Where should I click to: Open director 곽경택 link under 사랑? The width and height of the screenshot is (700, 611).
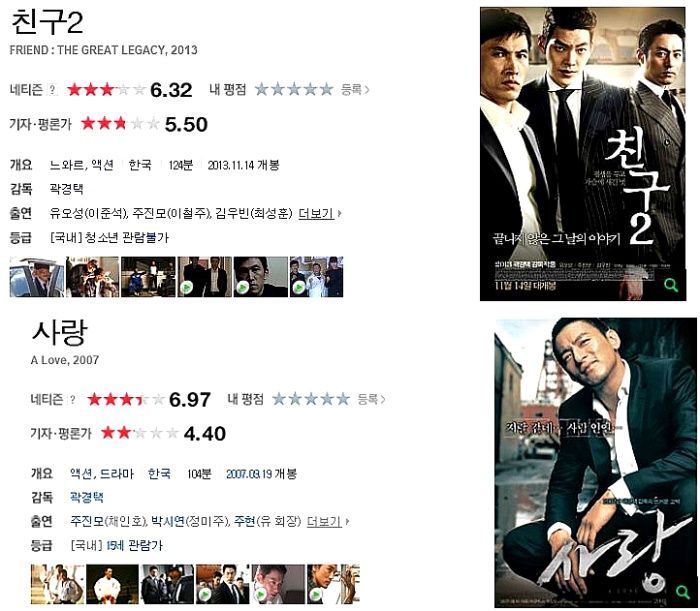click(87, 498)
